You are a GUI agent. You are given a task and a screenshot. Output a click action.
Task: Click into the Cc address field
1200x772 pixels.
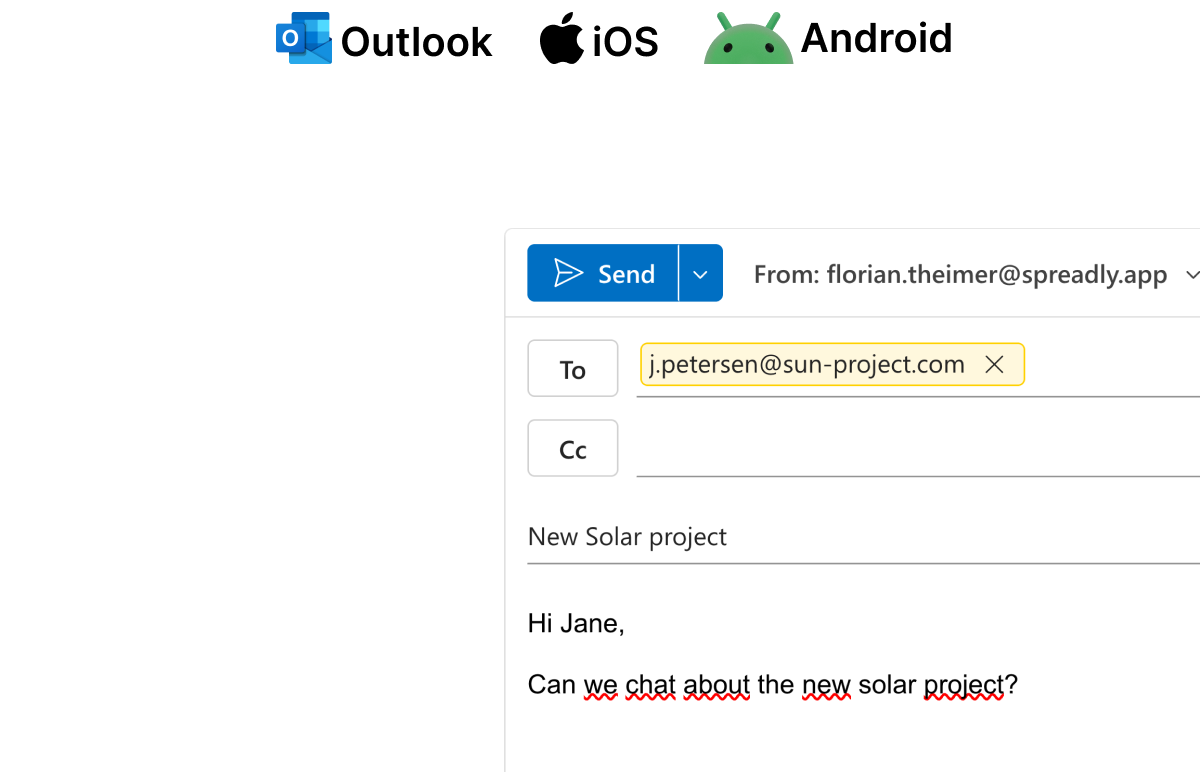(x=918, y=449)
